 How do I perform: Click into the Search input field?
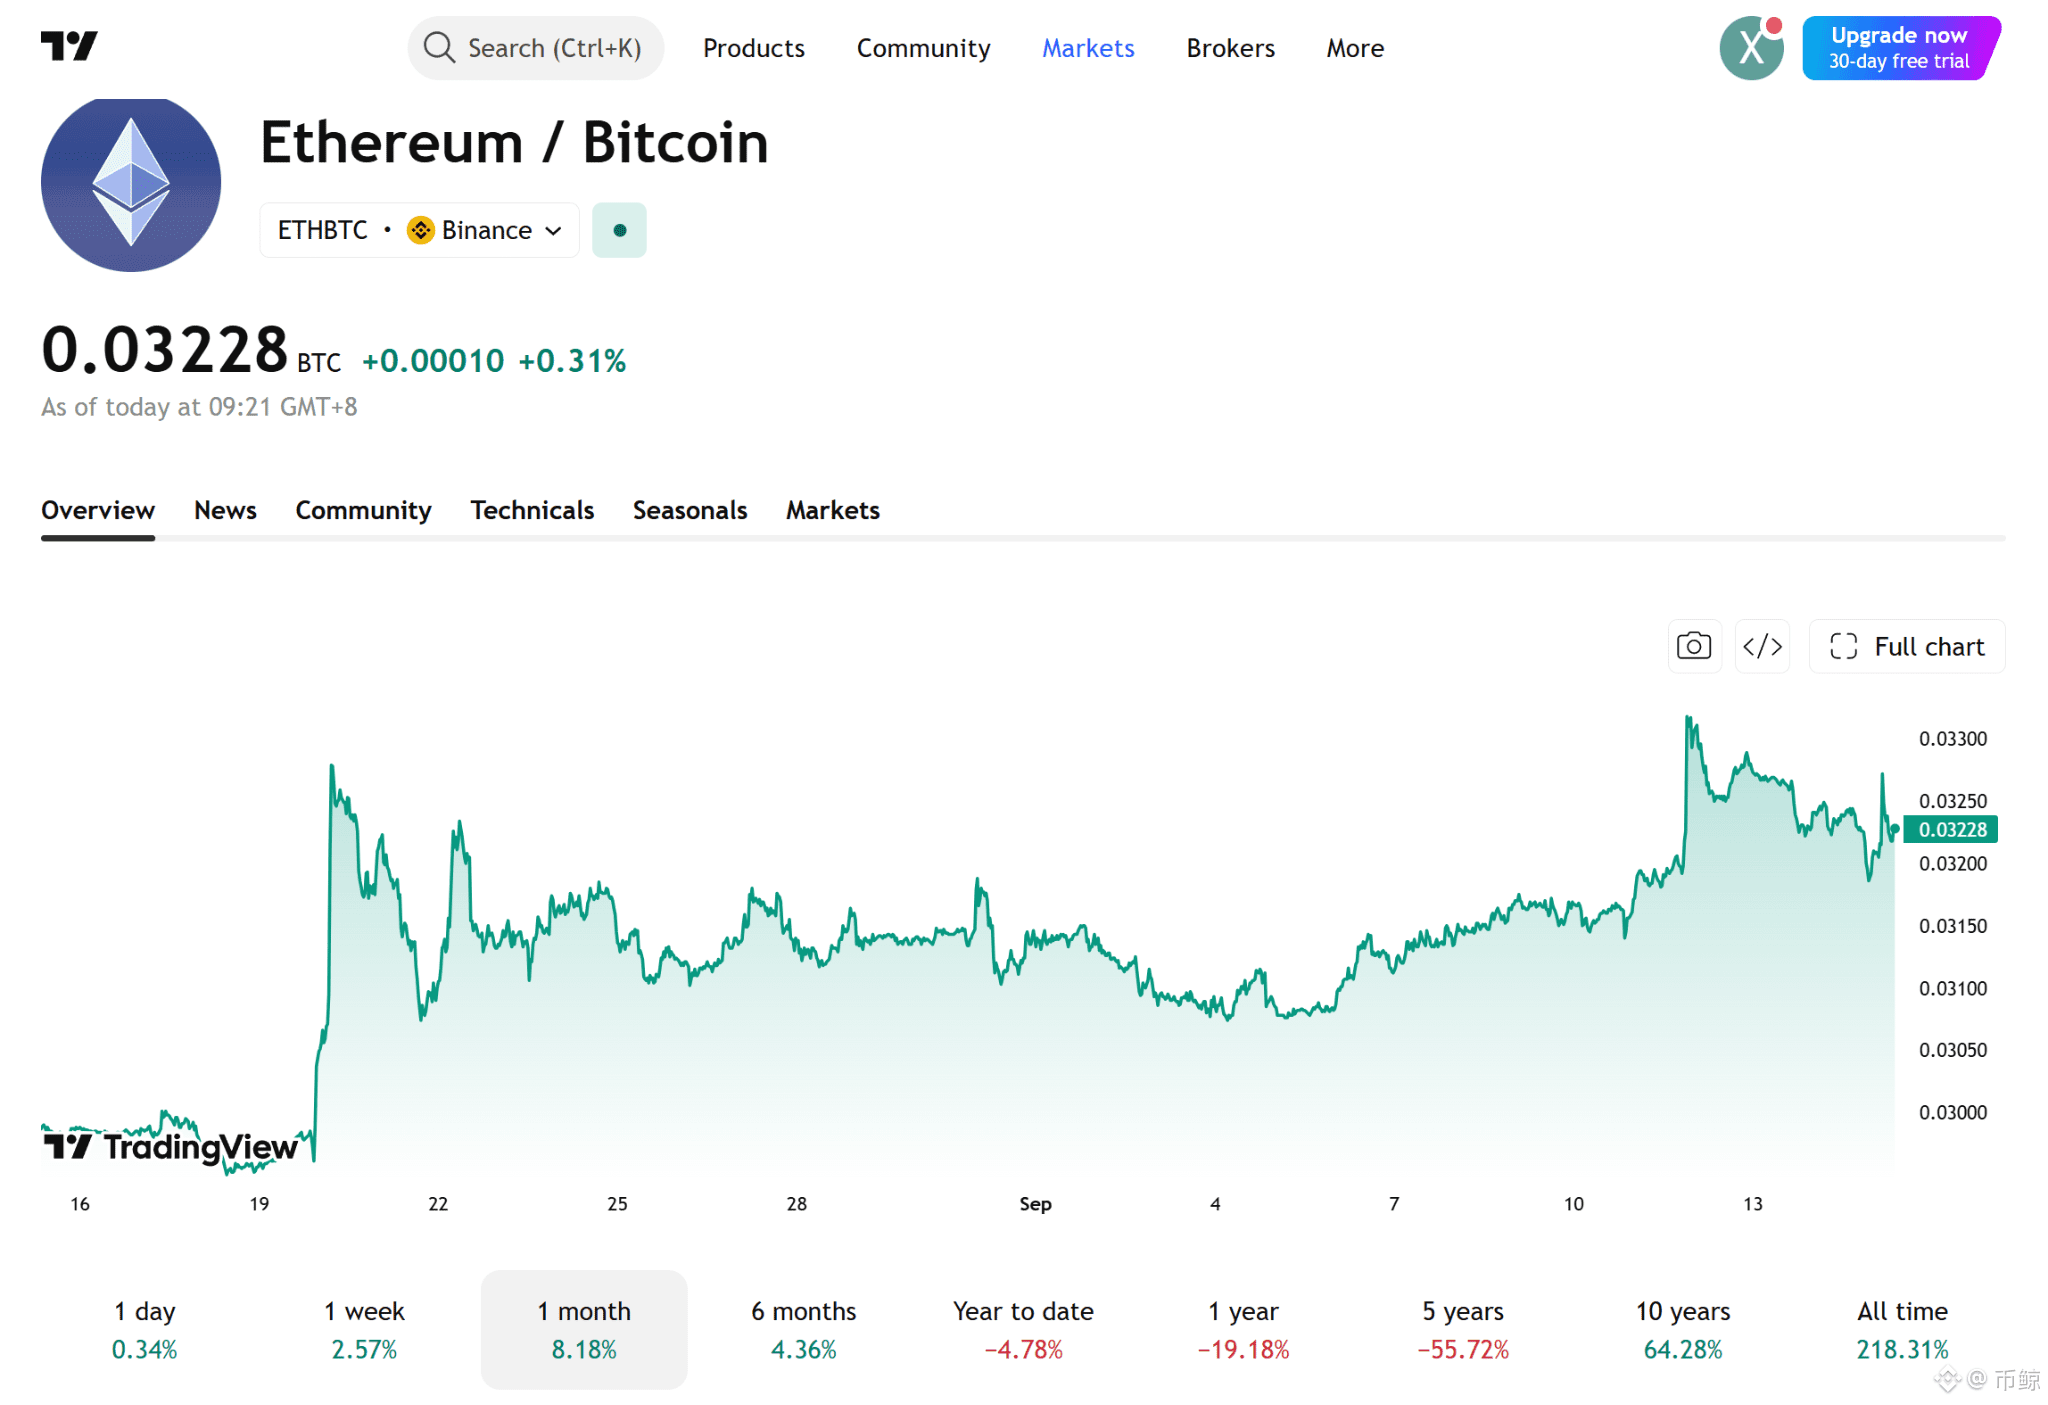(x=536, y=47)
